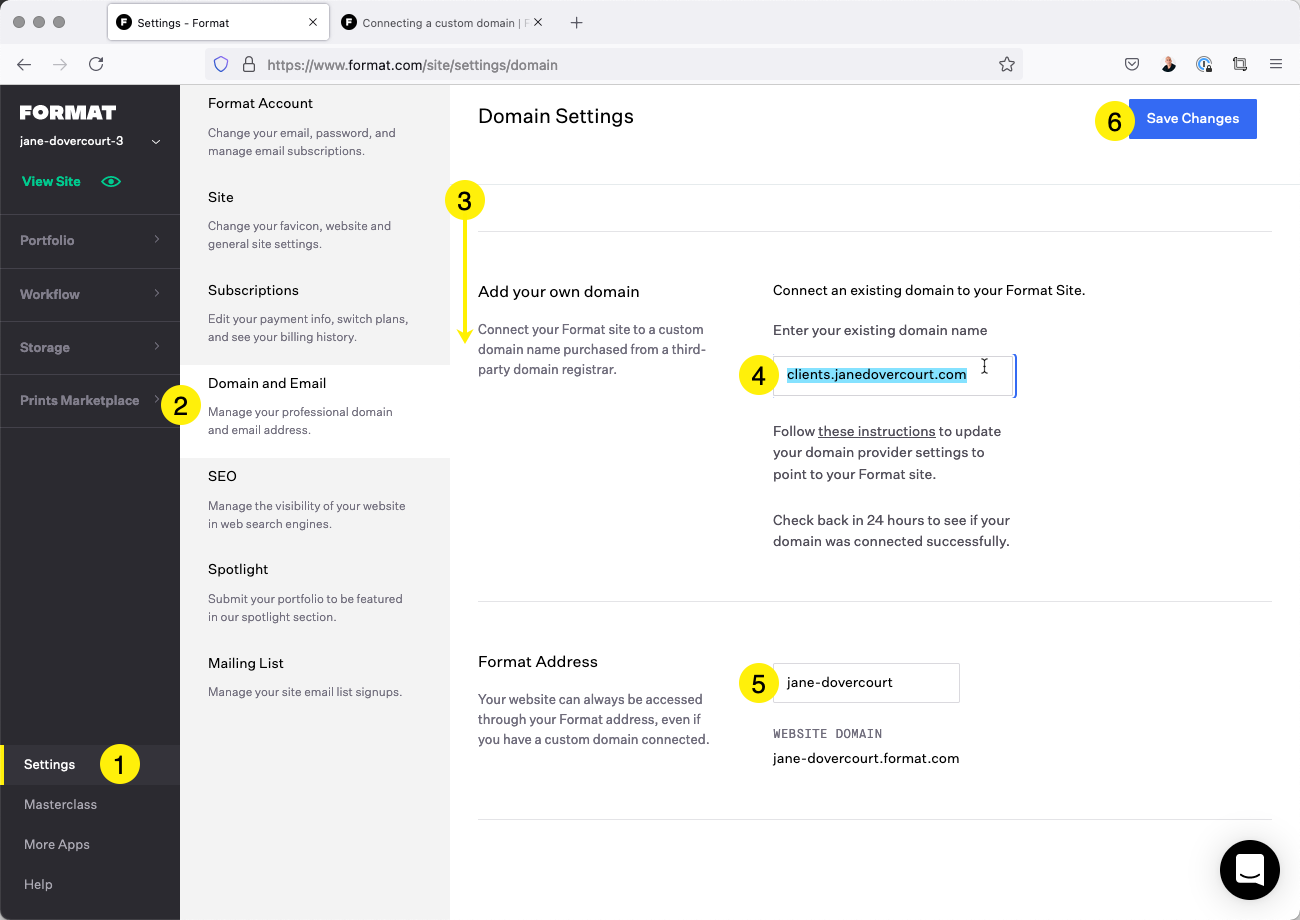Click the back navigation arrow
Viewport: 1300px width, 920px height.
click(24, 65)
